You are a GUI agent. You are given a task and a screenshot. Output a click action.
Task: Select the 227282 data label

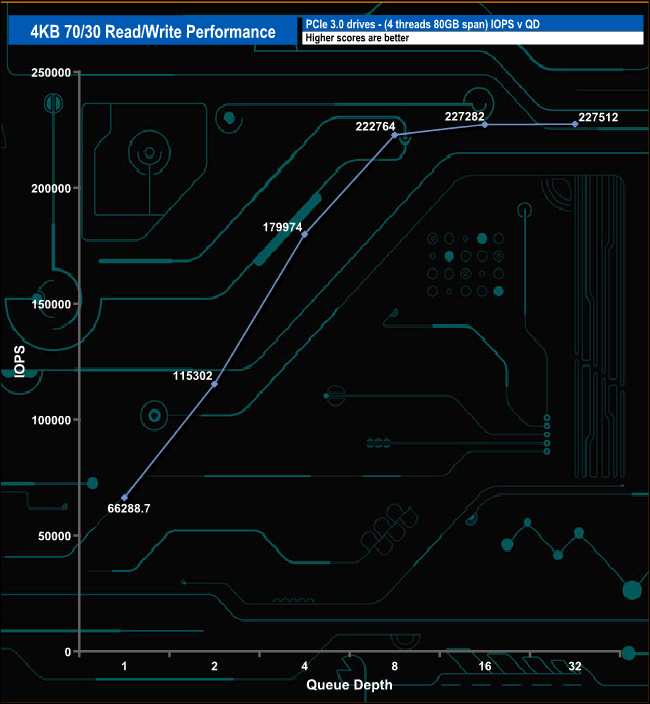465,117
